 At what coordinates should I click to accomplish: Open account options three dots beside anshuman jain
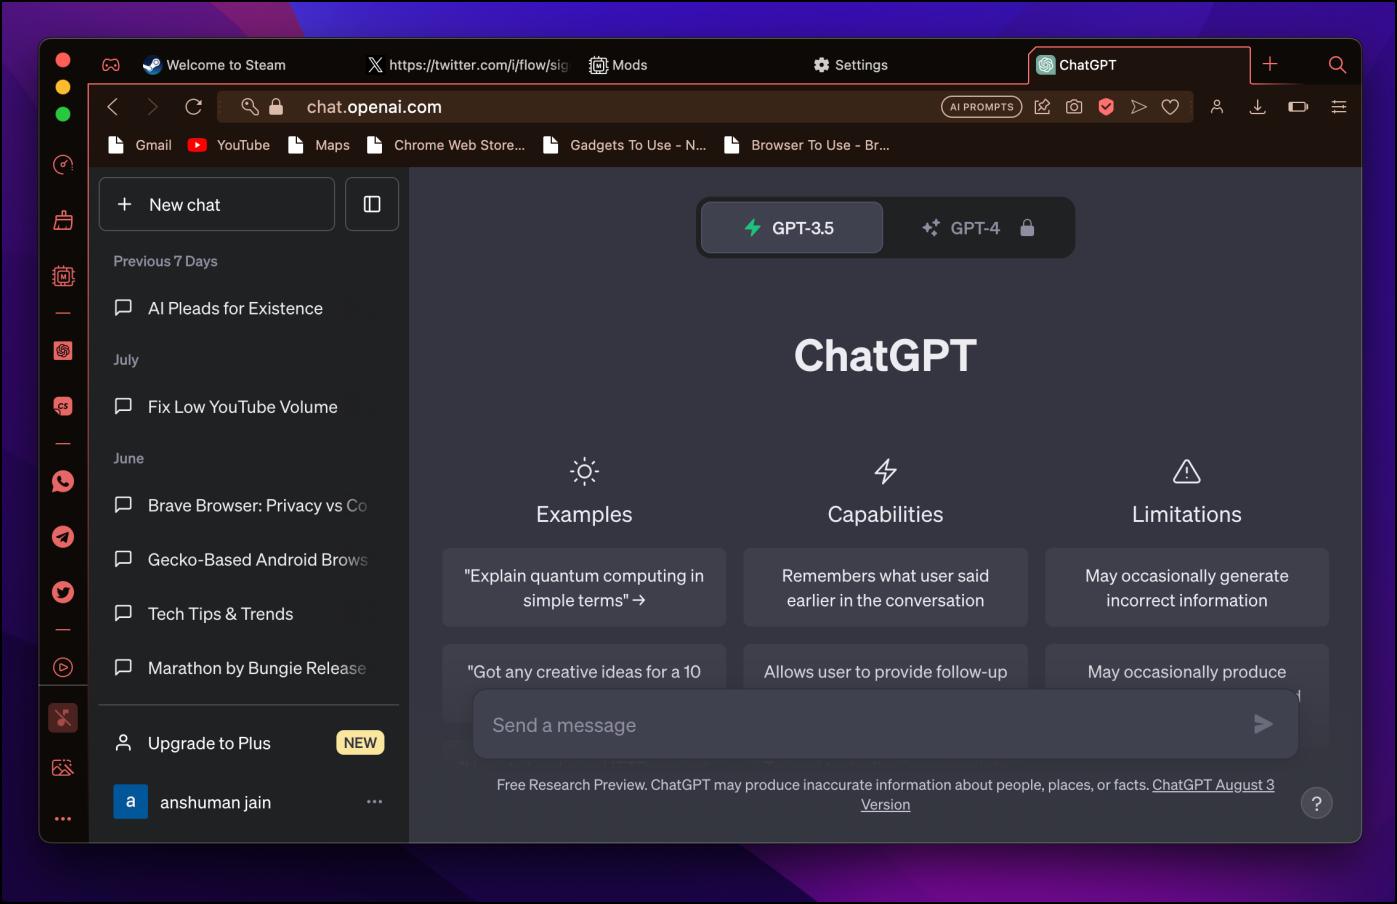374,802
